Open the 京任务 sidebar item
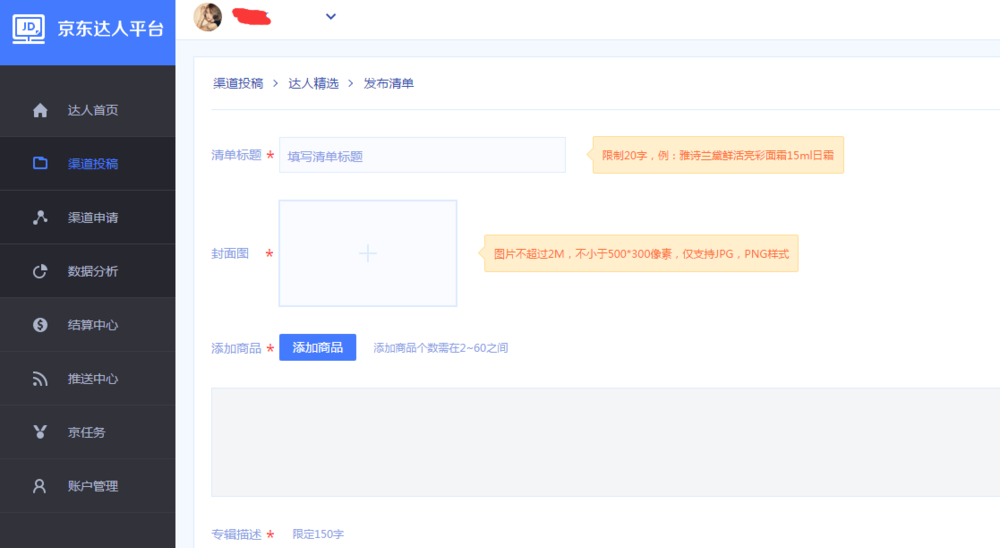The image size is (1000, 548). coord(87,433)
